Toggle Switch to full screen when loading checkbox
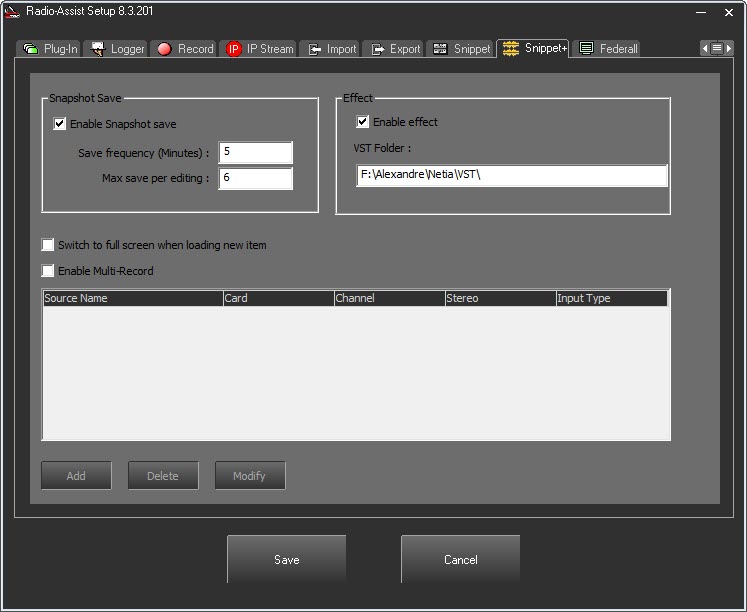 (x=48, y=245)
